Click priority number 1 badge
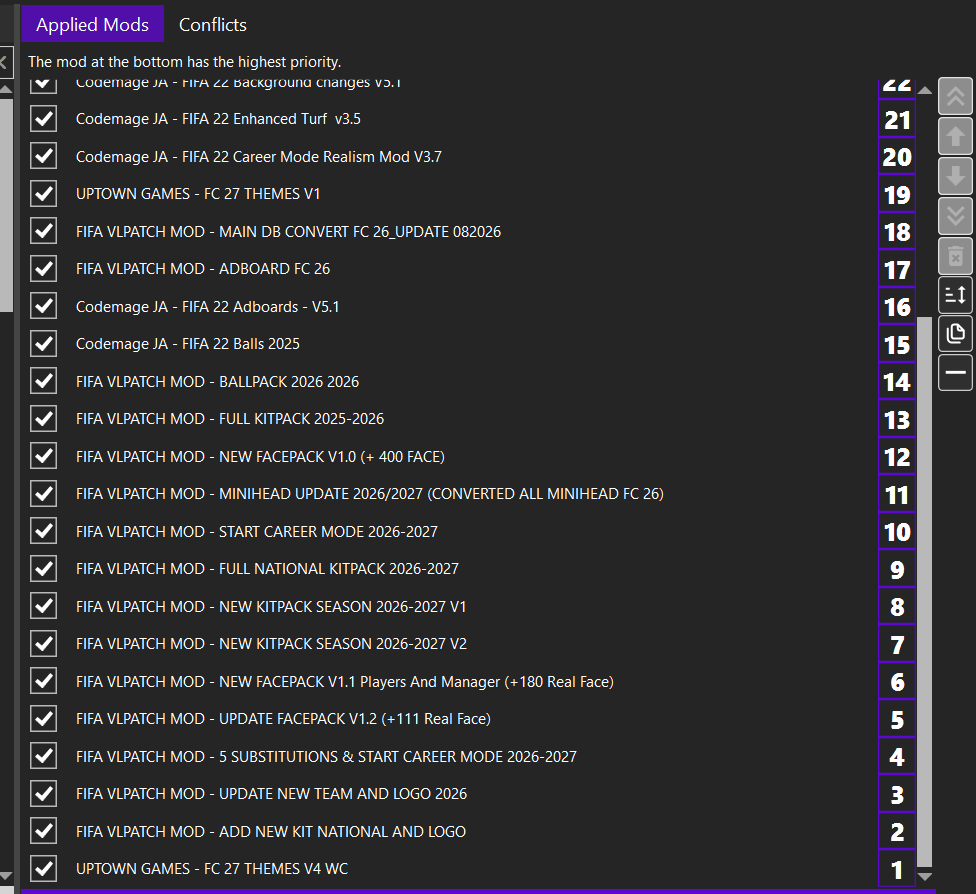 897,870
